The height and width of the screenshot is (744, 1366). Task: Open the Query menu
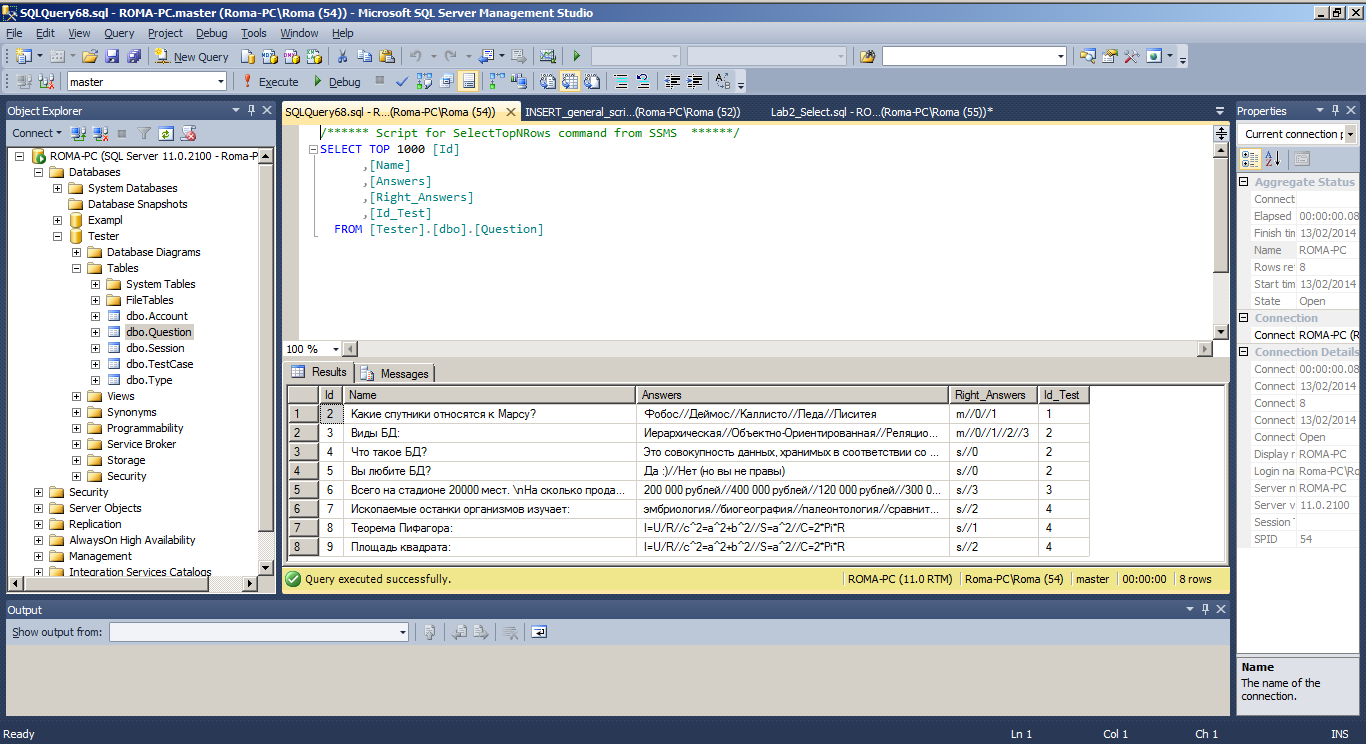[119, 33]
